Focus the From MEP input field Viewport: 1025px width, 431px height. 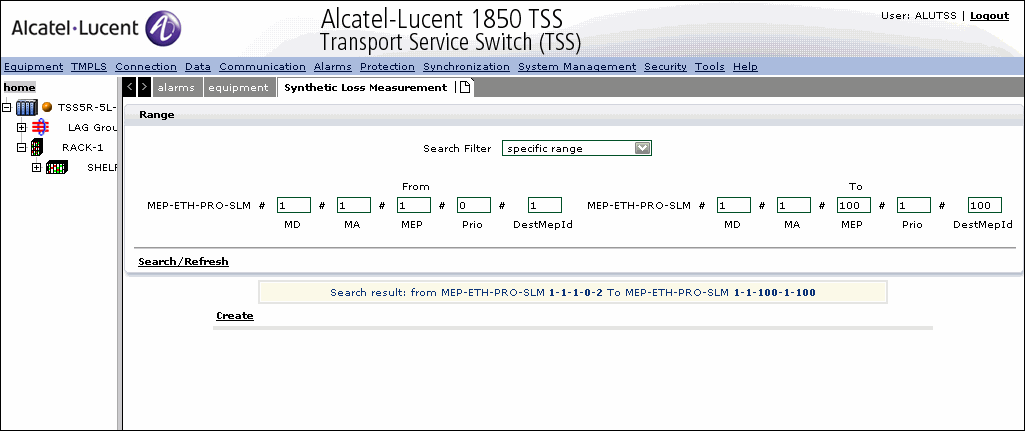[x=414, y=205]
